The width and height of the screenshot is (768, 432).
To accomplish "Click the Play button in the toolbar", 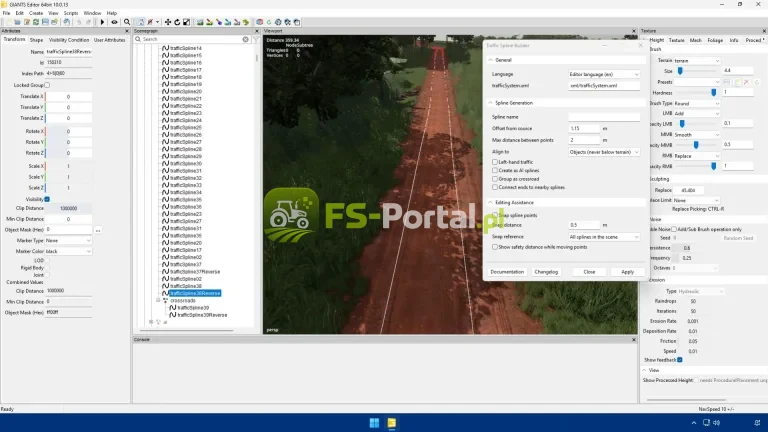I will point(102,22).
